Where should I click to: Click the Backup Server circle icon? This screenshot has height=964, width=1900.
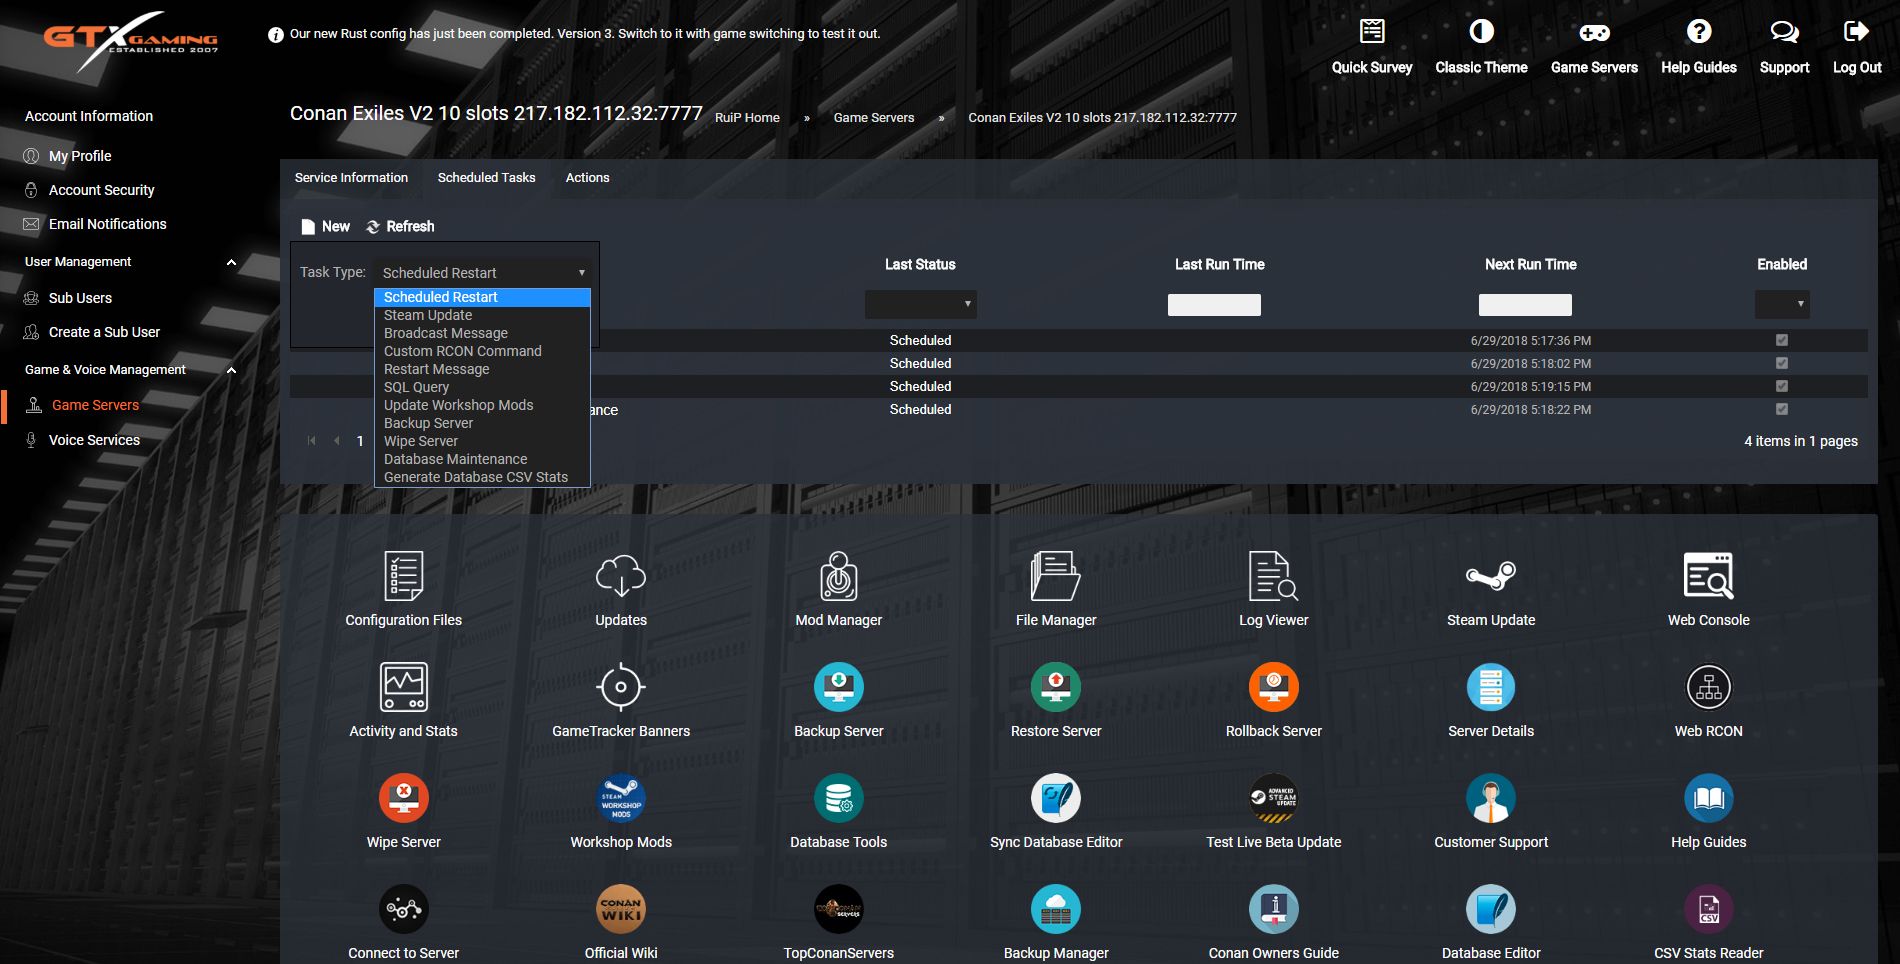[x=839, y=687]
